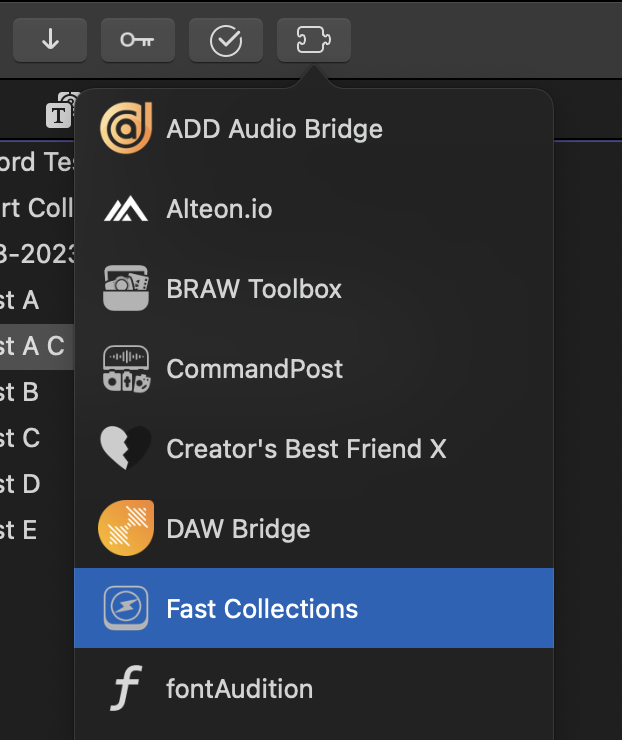Show Background Tasks via checkmark circle button
The image size is (622, 740).
tap(226, 40)
